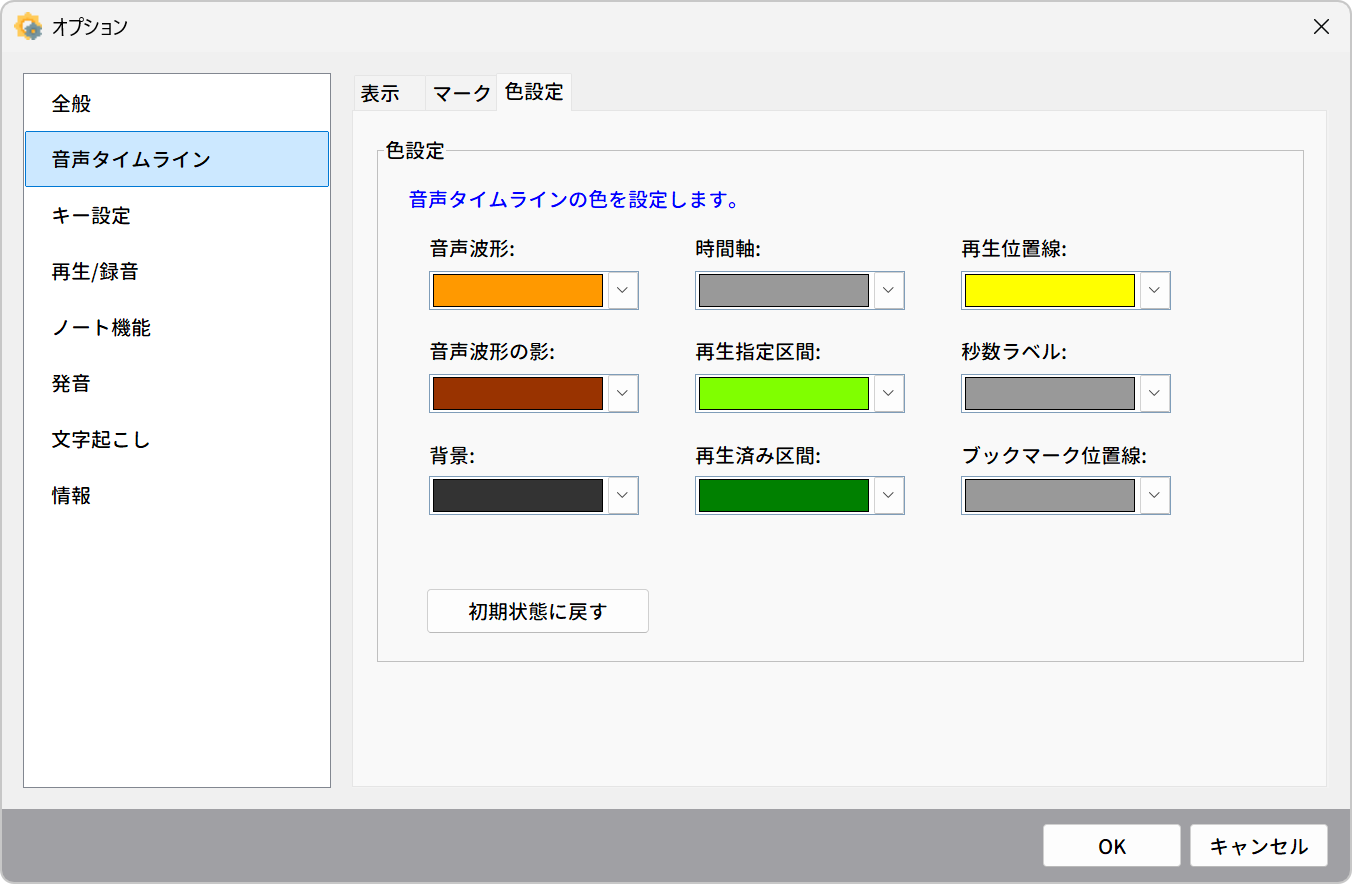The height and width of the screenshot is (884, 1352).
Task: Open 背景 color dropdown arrow
Action: [622, 496]
